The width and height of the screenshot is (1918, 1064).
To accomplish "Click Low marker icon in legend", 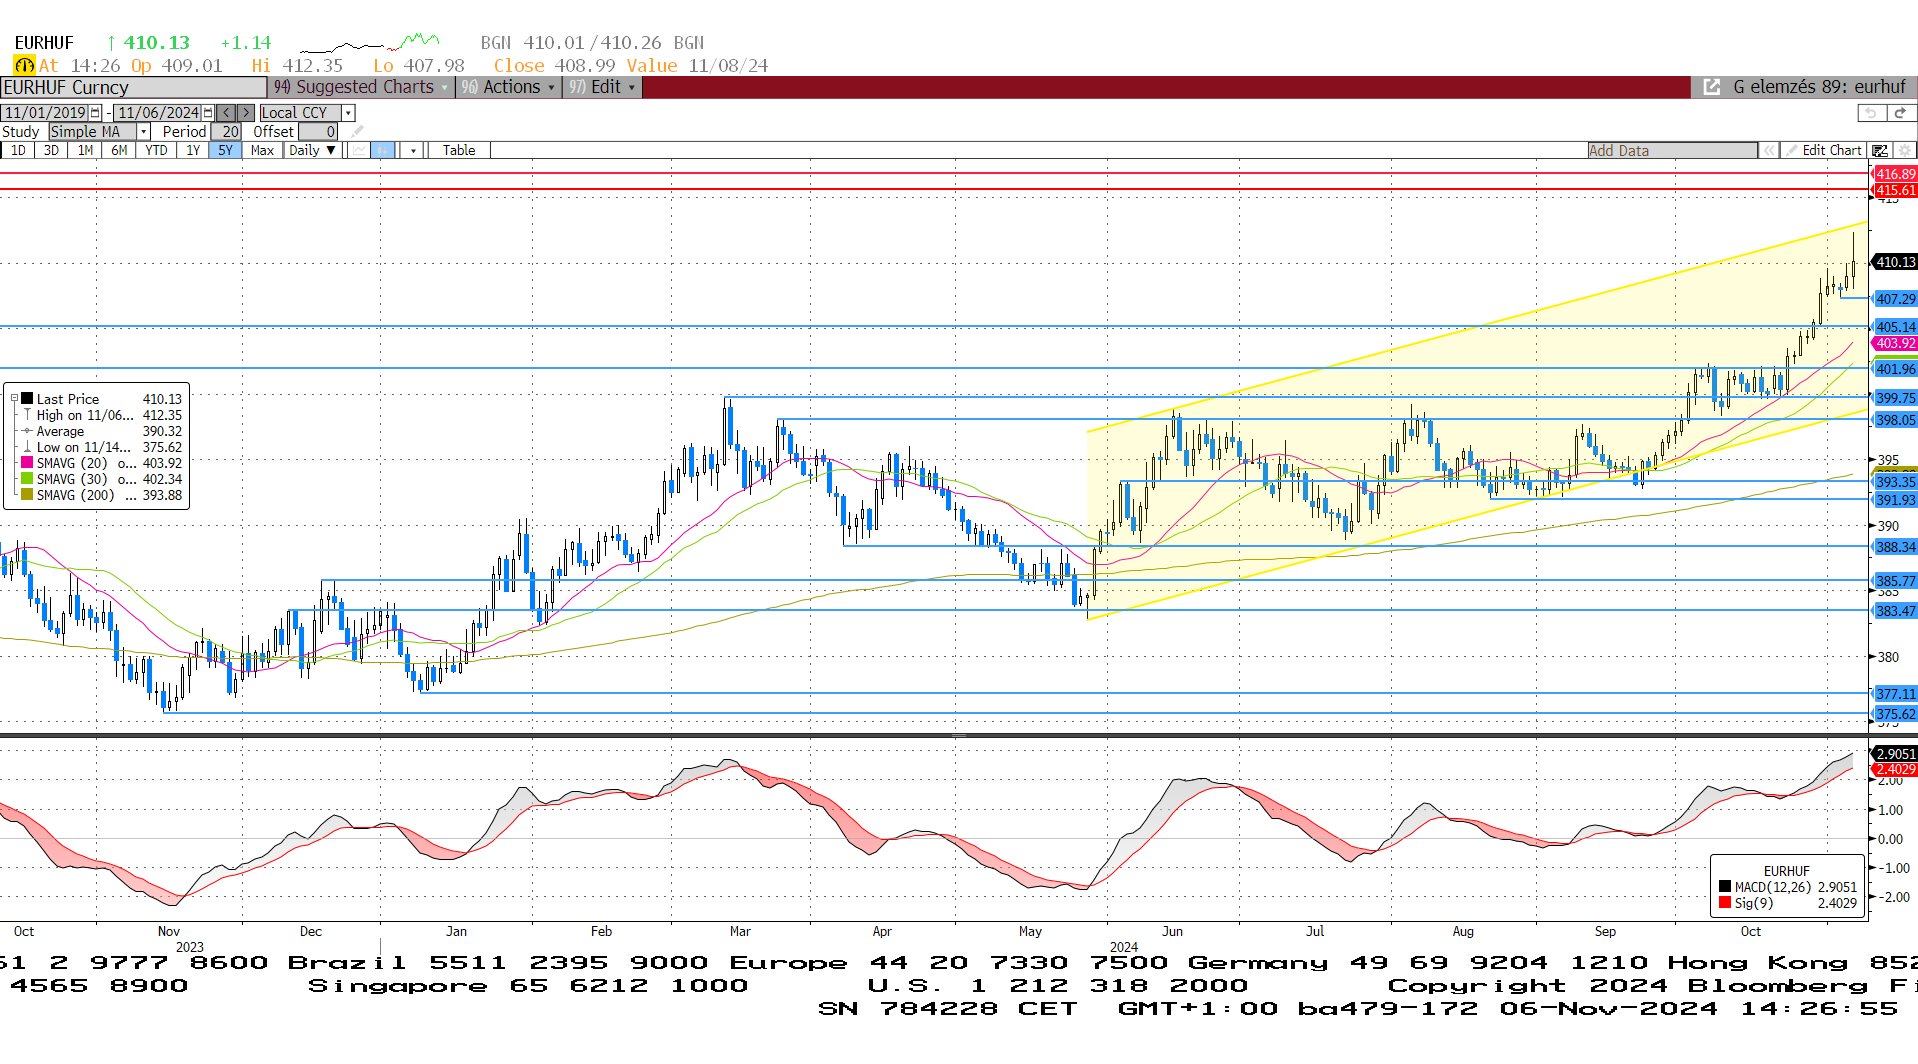I will tap(27, 447).
